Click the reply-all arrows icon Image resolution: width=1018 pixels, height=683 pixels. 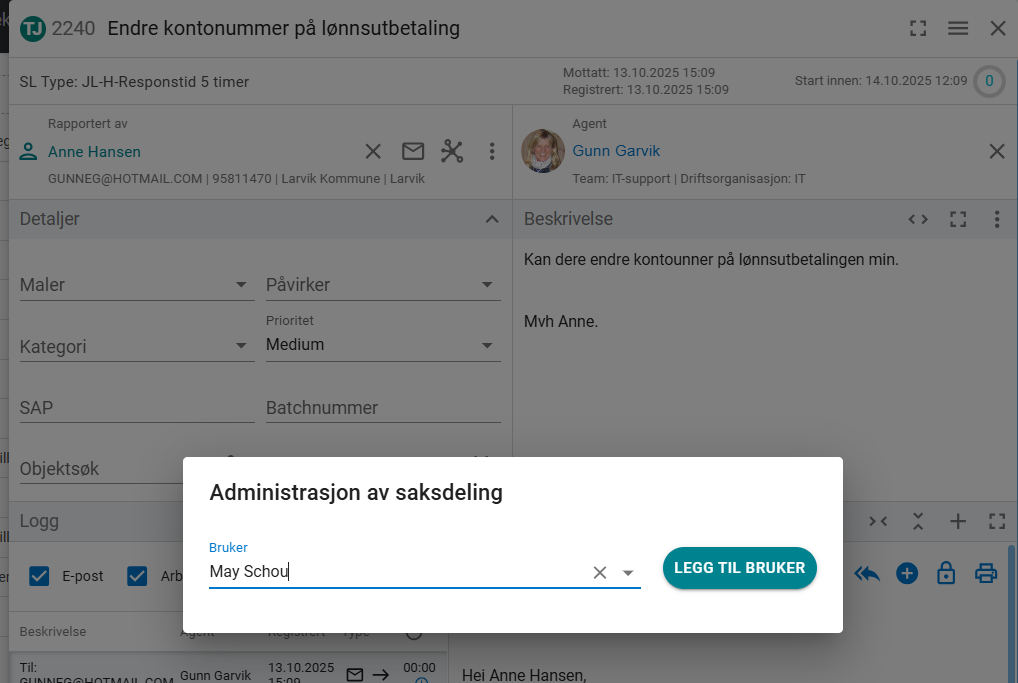coord(867,573)
